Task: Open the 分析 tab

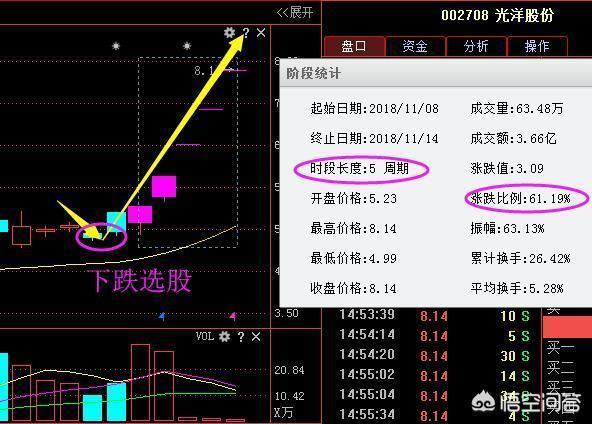Action: pyautogui.click(x=476, y=46)
